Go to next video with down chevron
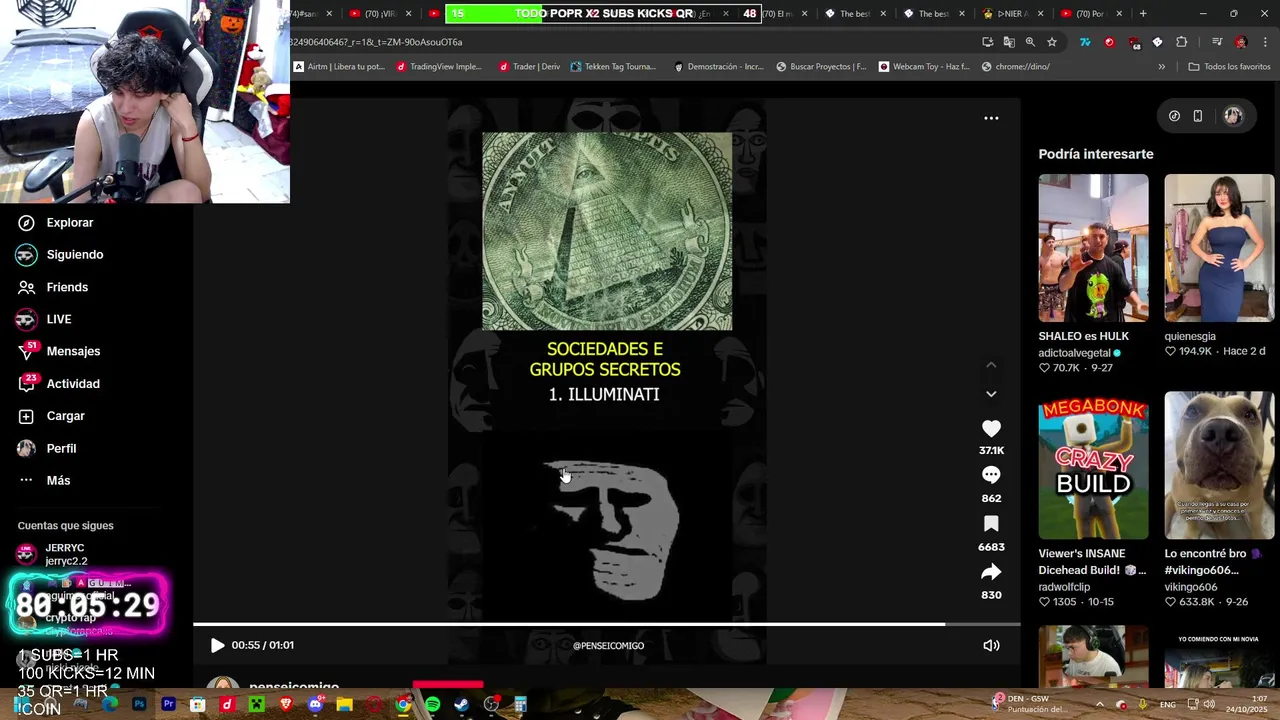The height and width of the screenshot is (720, 1280). [991, 394]
